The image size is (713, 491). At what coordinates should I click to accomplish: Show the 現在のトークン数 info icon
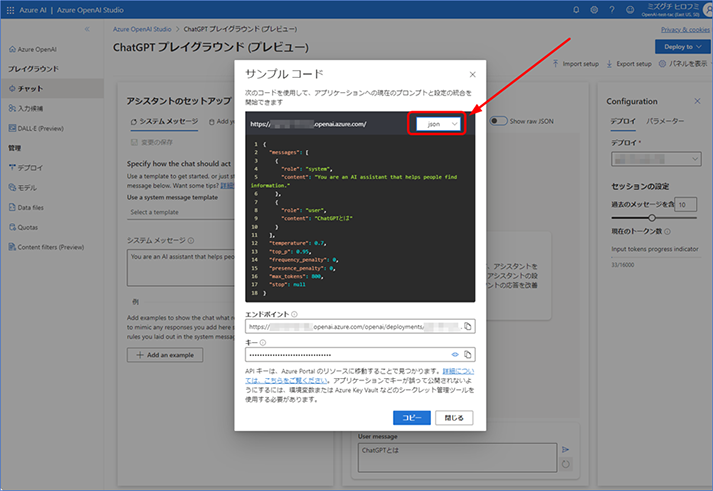point(667,231)
